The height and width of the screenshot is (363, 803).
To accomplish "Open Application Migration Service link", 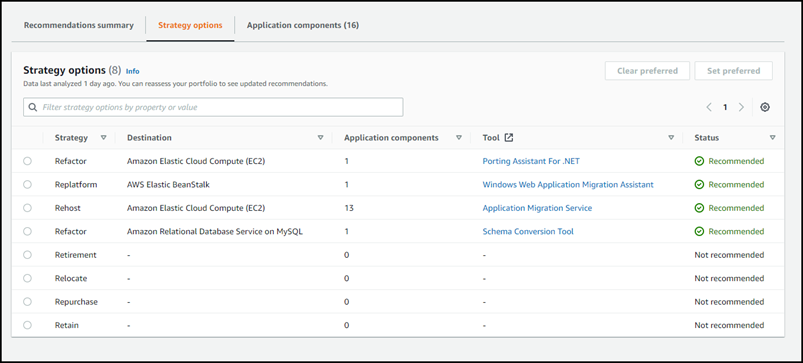I will click(537, 208).
